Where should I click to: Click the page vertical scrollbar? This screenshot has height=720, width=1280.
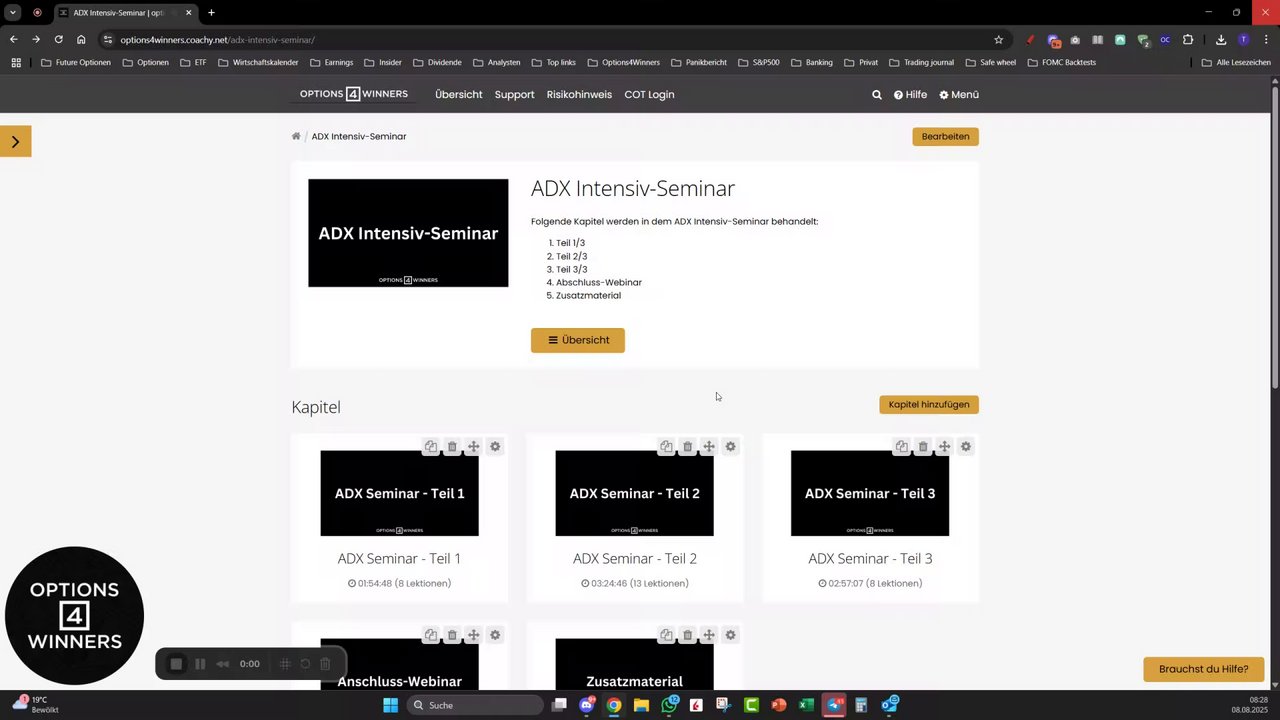(1275, 240)
